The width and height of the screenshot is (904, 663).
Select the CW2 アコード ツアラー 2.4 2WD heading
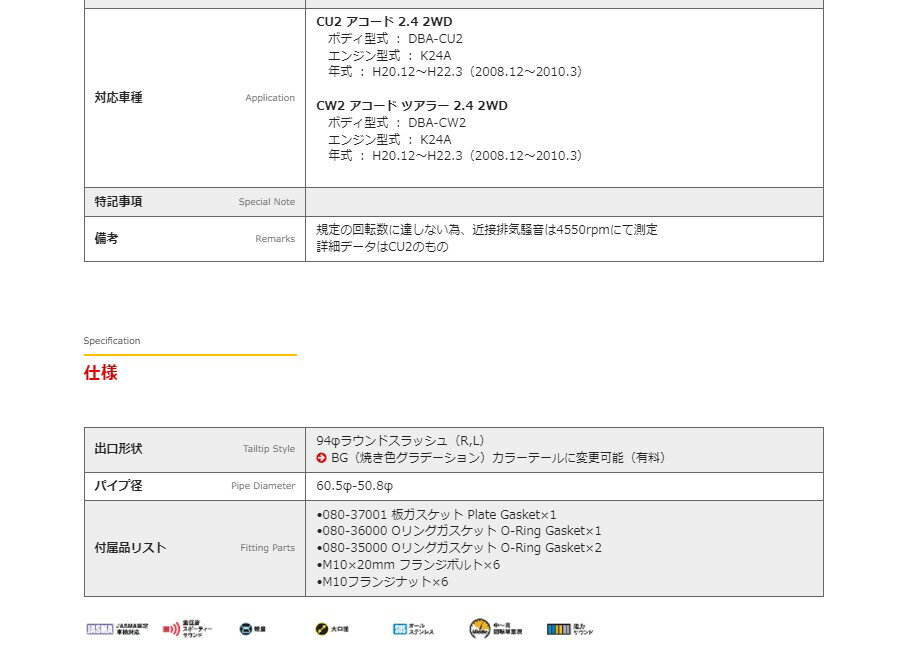(x=412, y=106)
